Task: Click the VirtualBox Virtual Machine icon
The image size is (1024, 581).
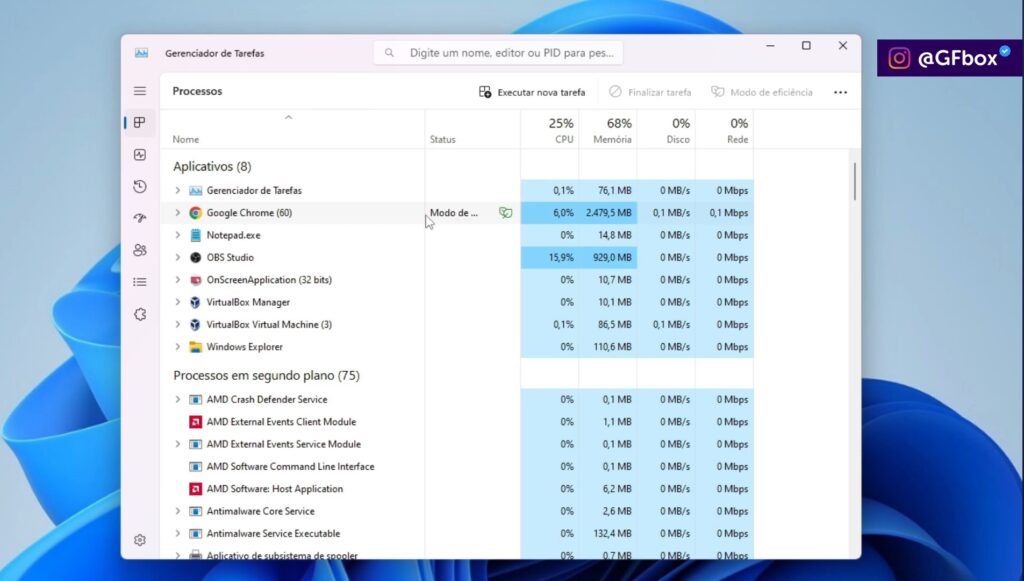Action: pos(195,324)
